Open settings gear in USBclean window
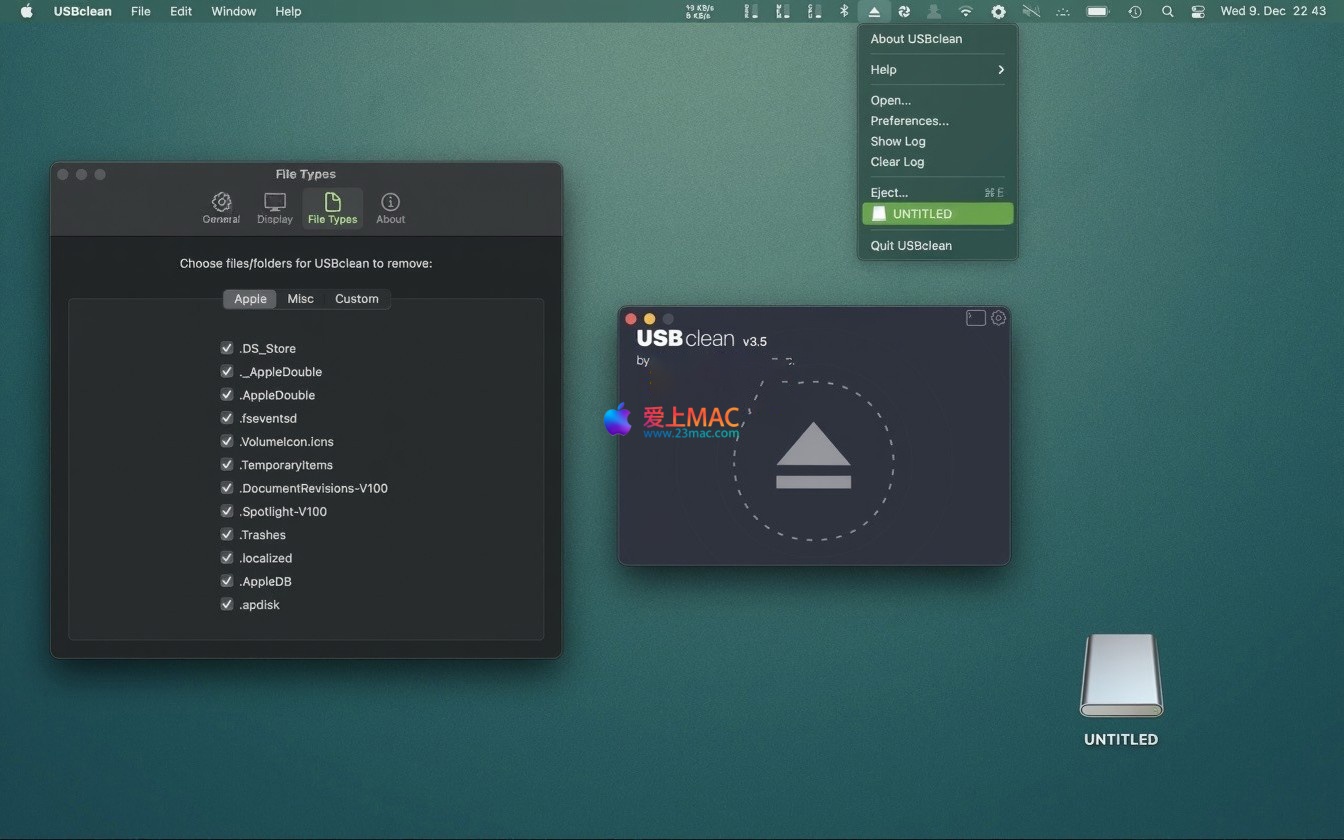 coord(998,318)
